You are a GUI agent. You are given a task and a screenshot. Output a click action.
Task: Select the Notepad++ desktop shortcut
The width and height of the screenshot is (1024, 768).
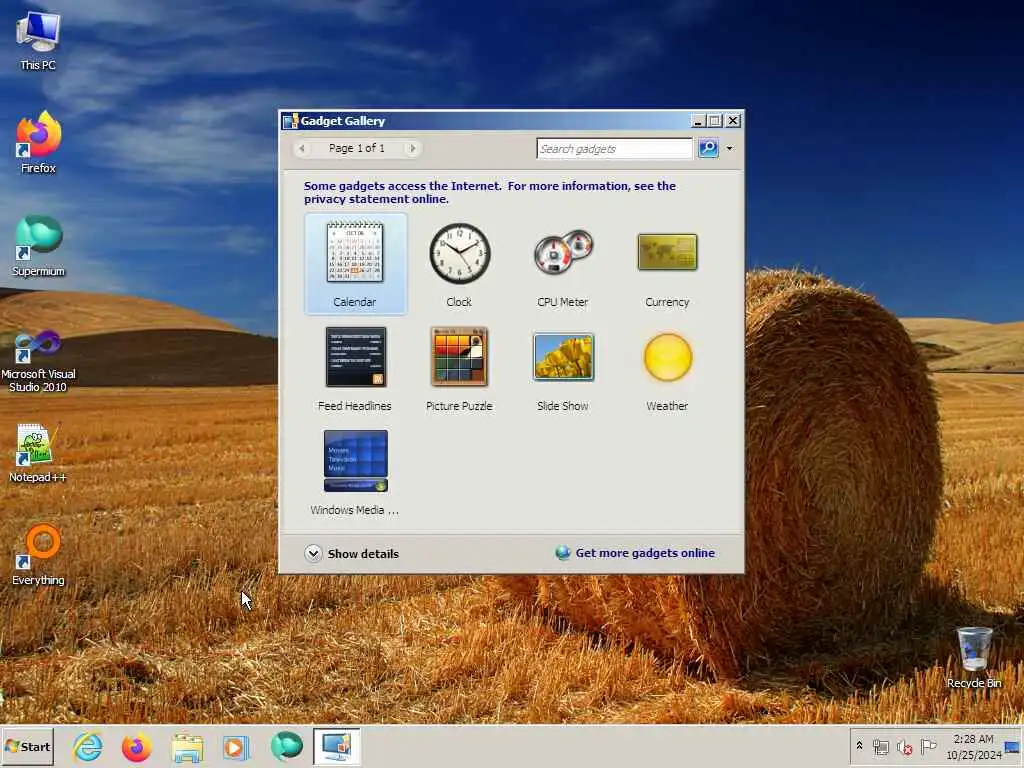pos(38,453)
